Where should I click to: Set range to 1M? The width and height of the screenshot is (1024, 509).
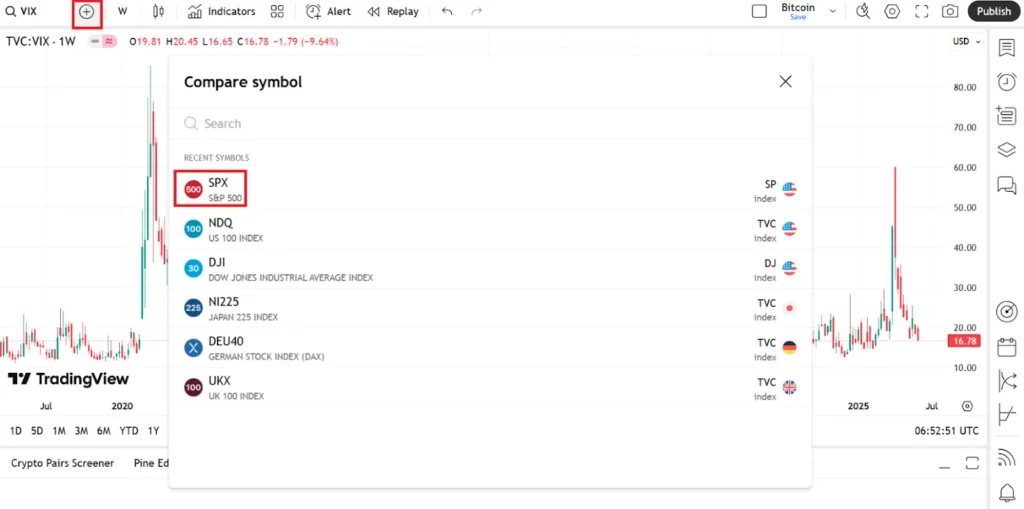59,431
